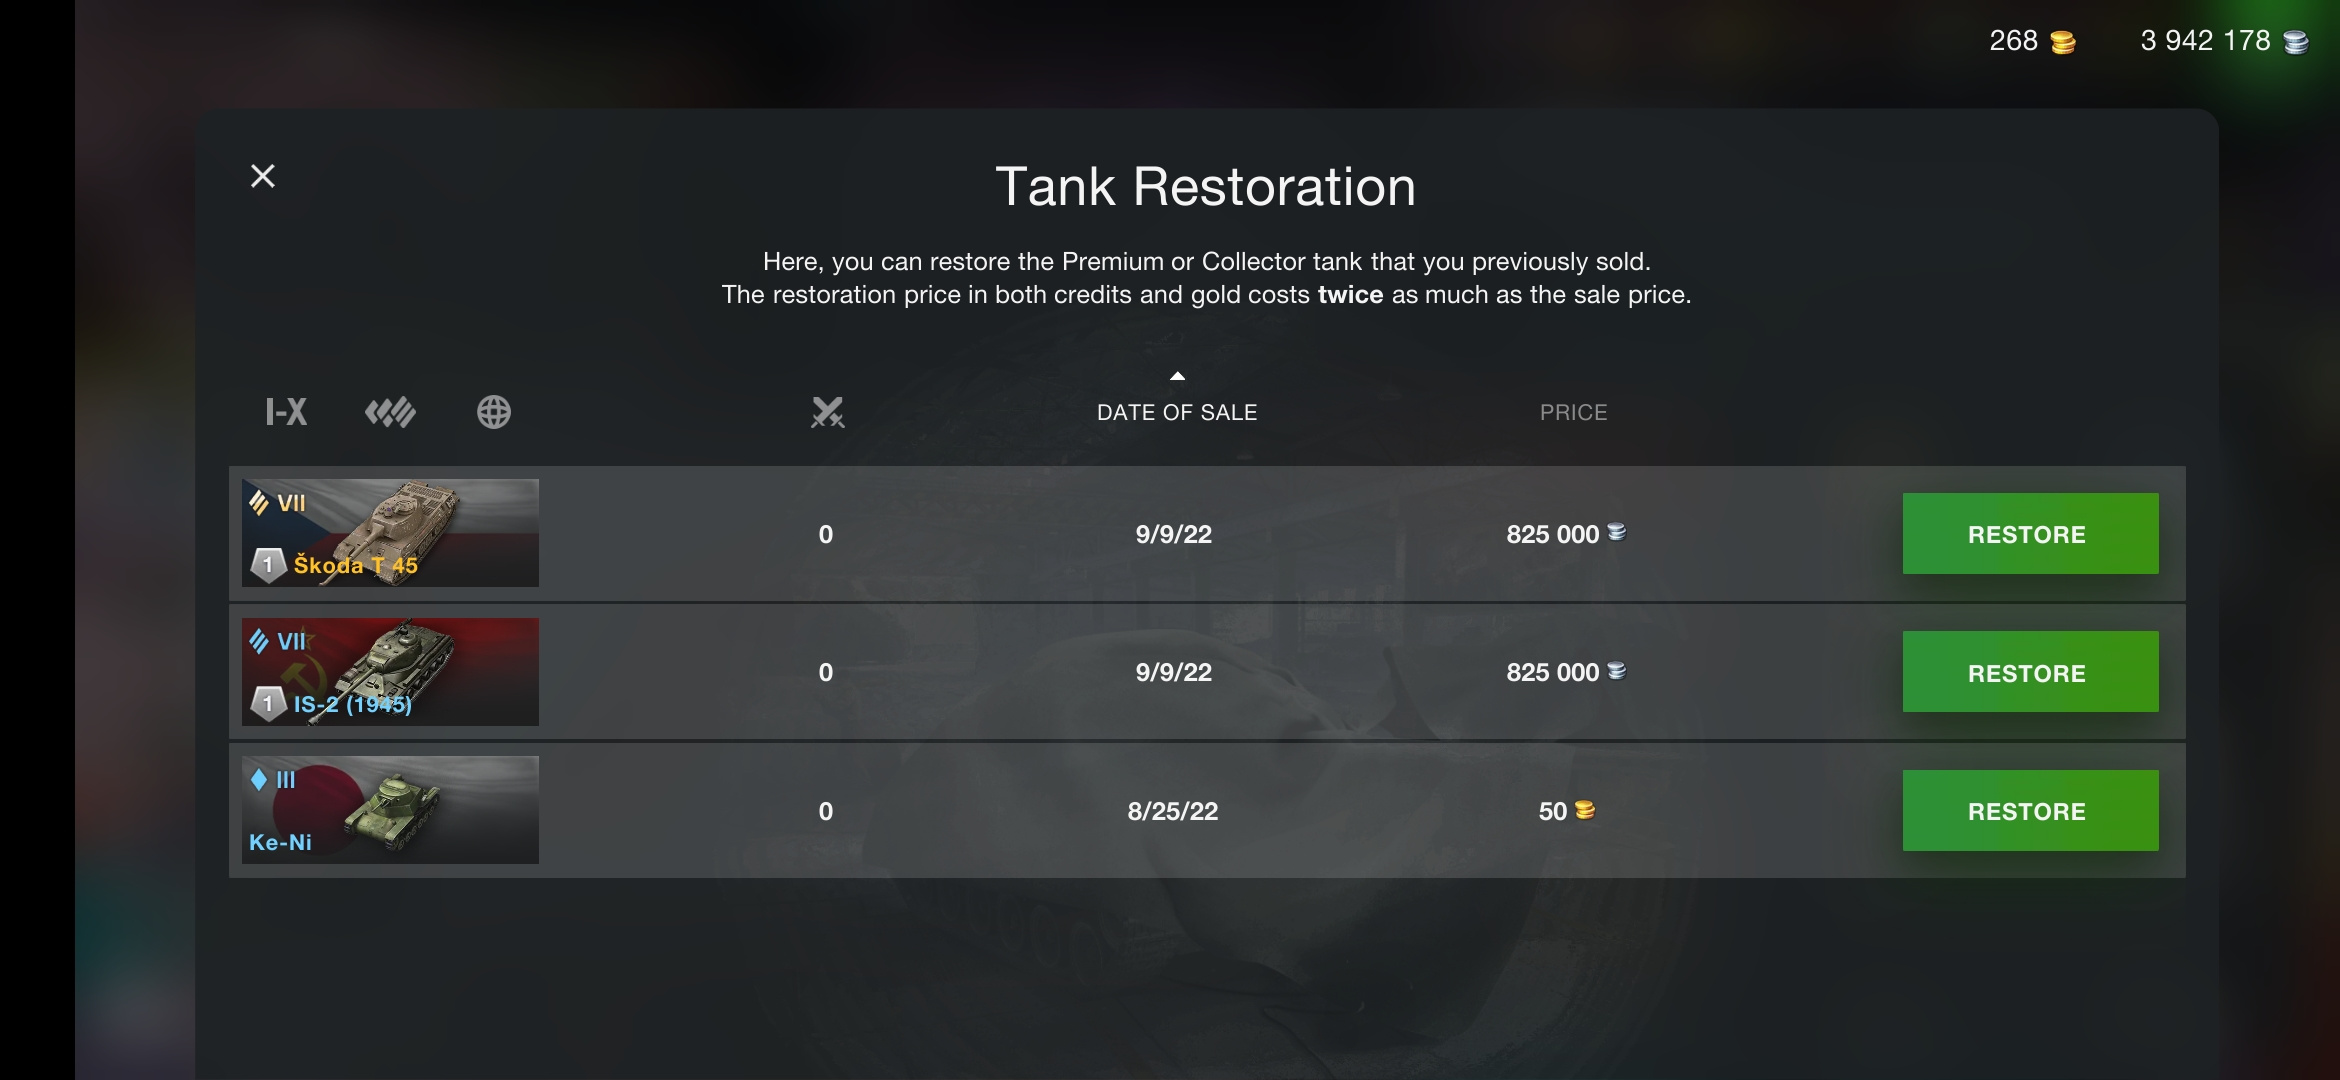Click the 268 gold balance
This screenshot has height=1080, width=2340.
click(x=2013, y=41)
